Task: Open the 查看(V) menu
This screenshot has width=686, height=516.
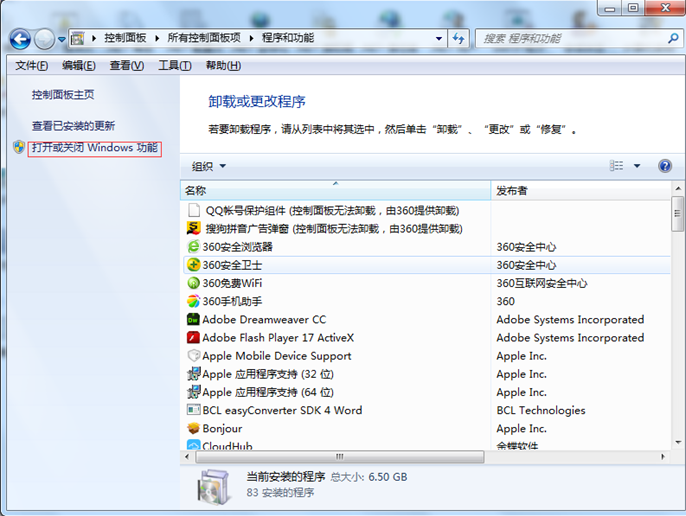Action: [x=126, y=66]
